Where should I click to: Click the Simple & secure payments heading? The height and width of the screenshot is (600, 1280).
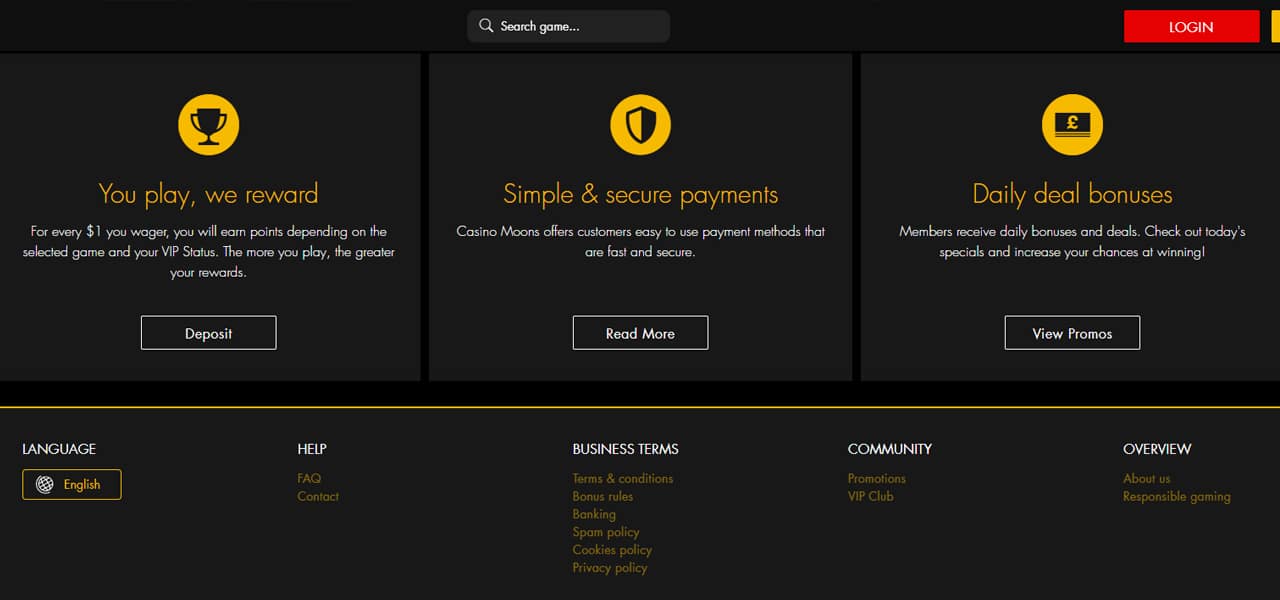pos(640,193)
